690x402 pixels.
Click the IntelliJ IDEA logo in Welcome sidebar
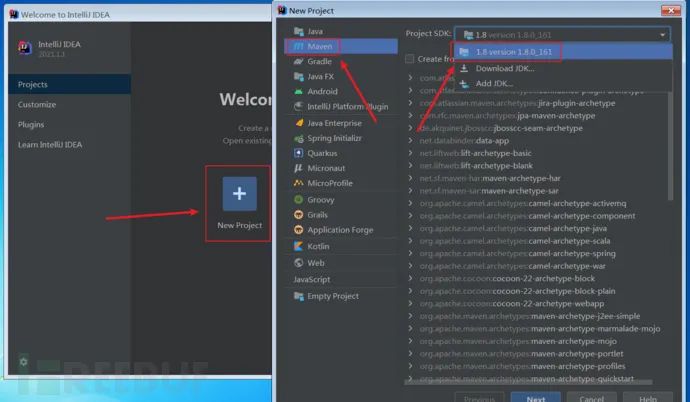[x=25, y=47]
